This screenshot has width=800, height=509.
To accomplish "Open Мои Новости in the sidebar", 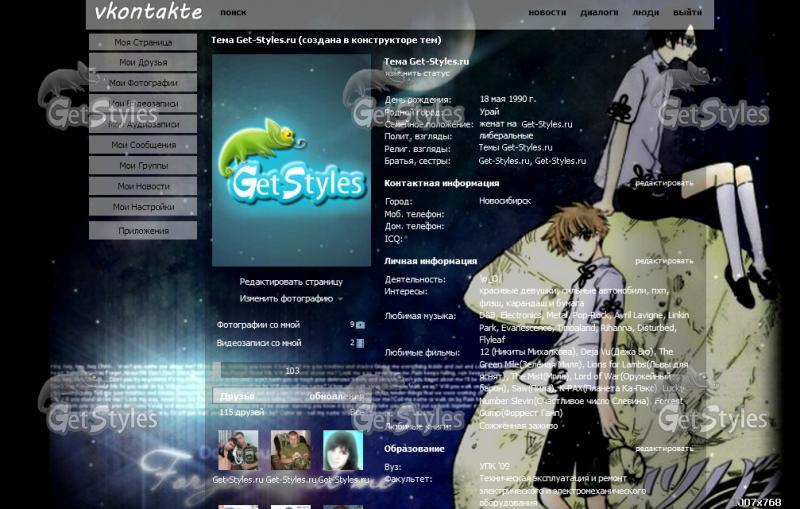I will [143, 186].
